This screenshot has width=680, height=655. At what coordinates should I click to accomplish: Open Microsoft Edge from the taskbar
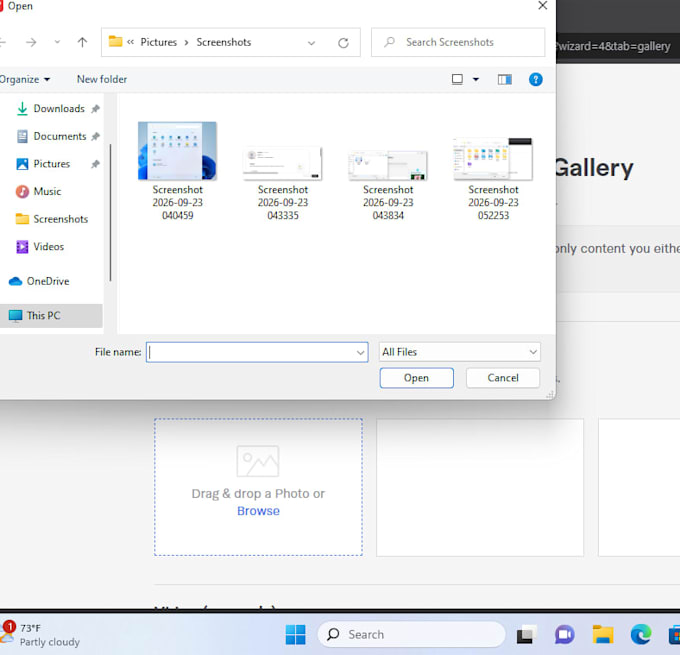pyautogui.click(x=641, y=635)
